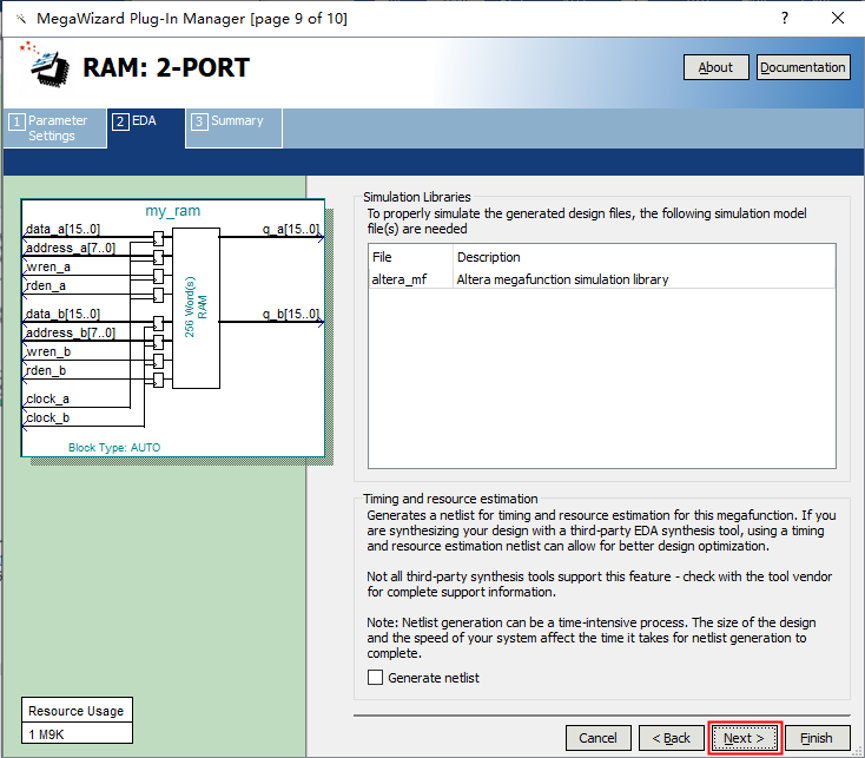
Task: Click the 256 Word(s) RAM block in diagram
Action: click(196, 308)
